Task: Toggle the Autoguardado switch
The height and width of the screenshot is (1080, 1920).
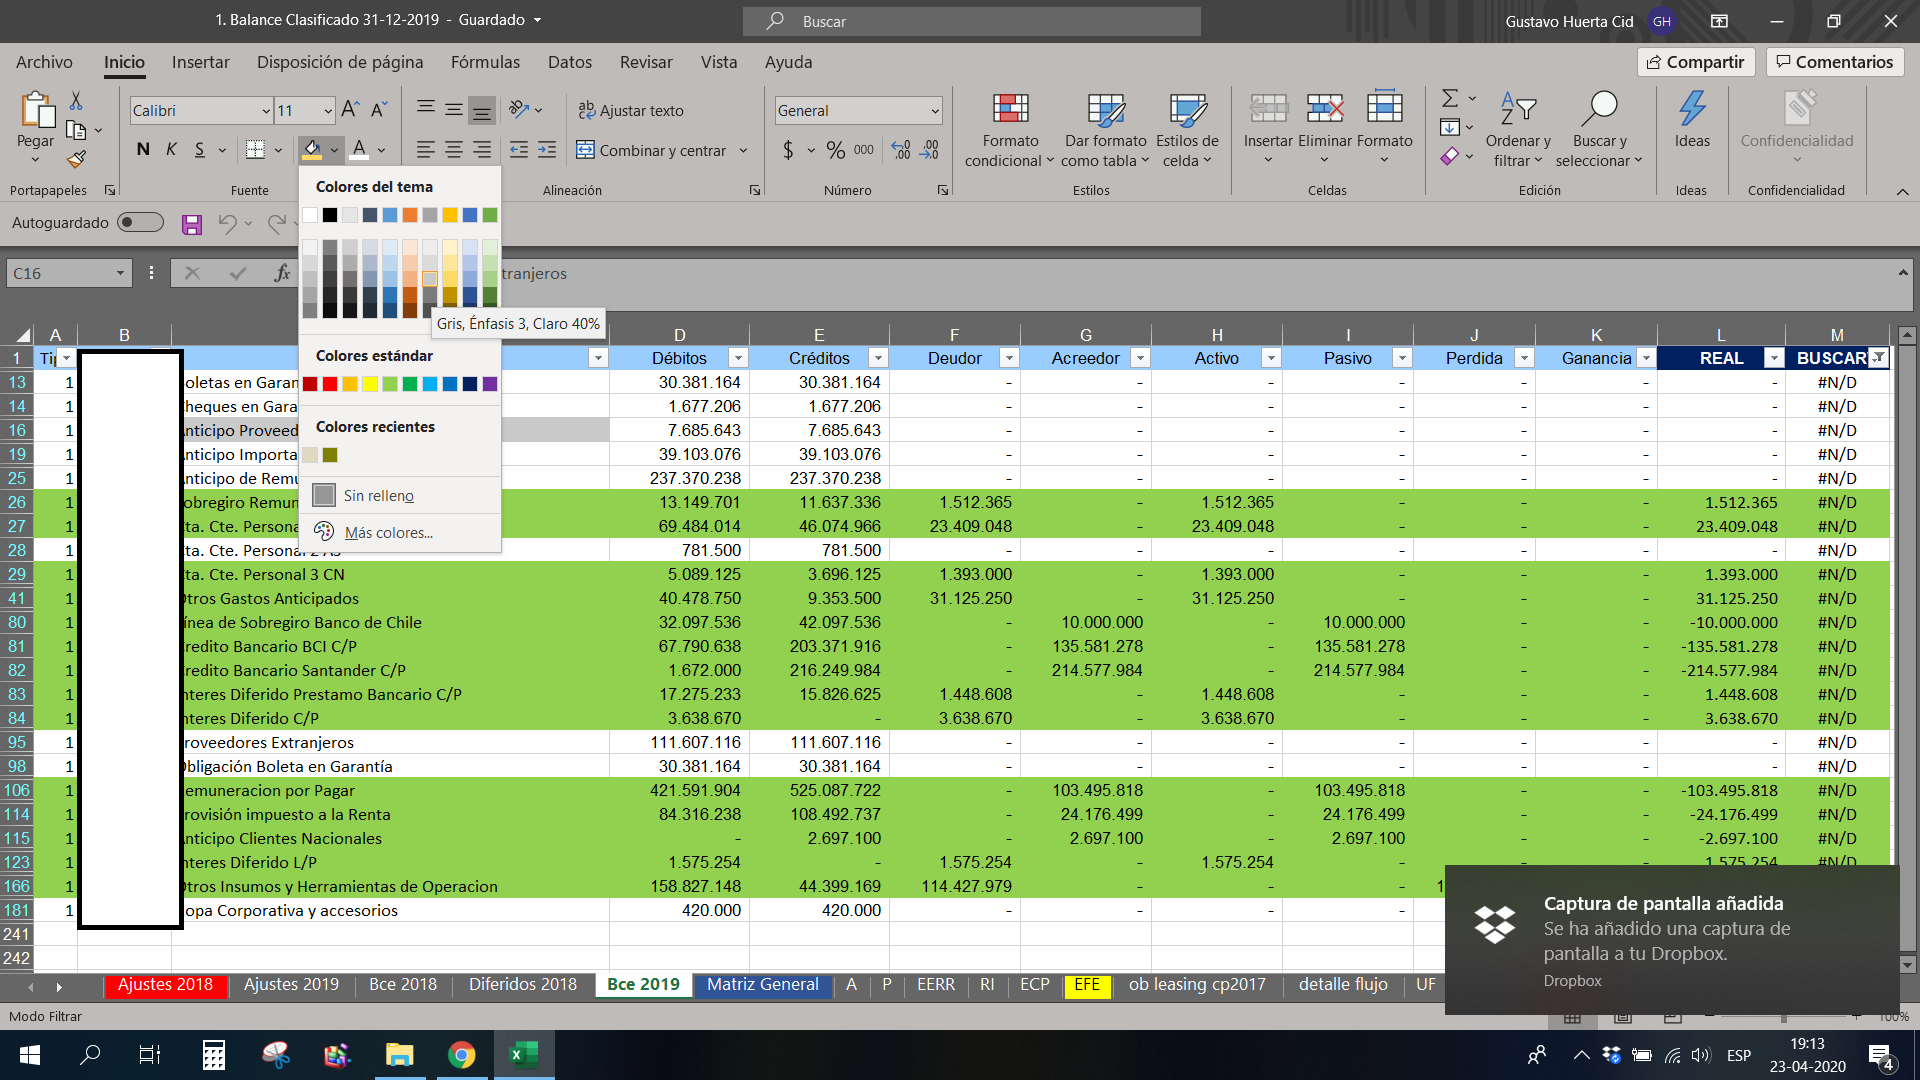Action: click(140, 222)
